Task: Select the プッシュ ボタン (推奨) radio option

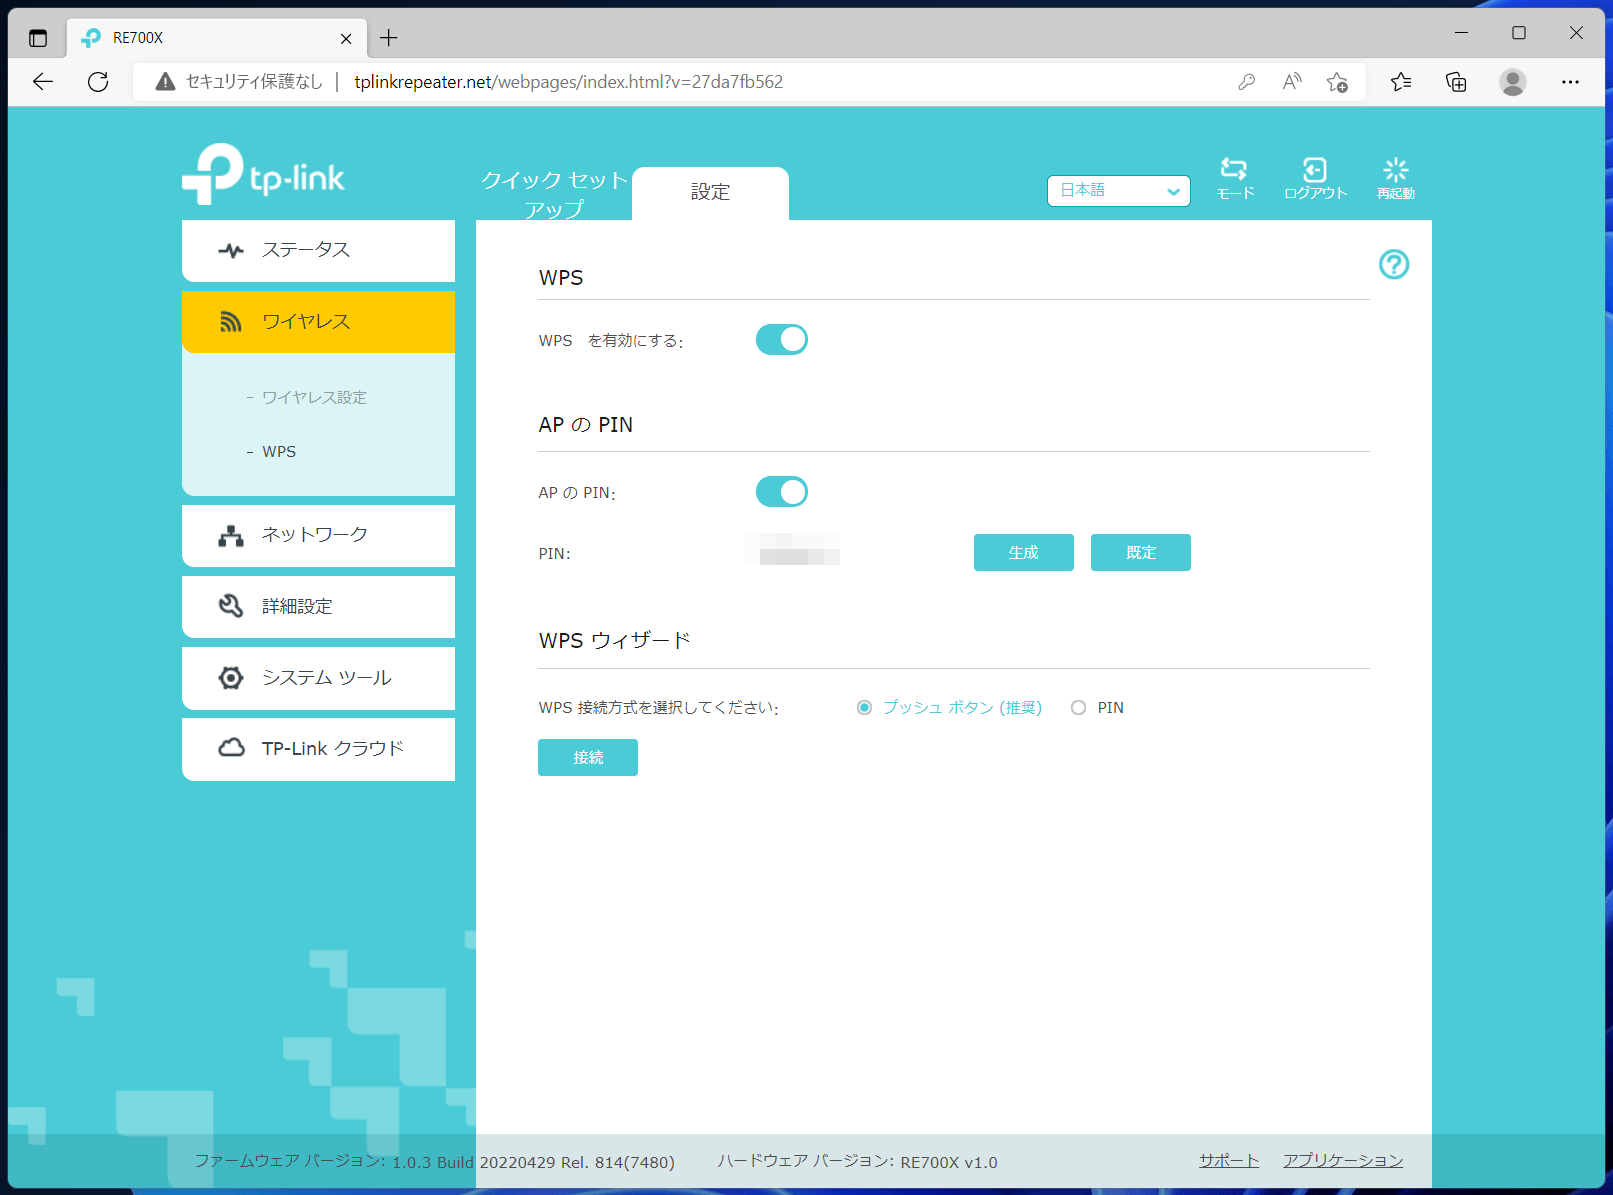Action: click(x=865, y=708)
